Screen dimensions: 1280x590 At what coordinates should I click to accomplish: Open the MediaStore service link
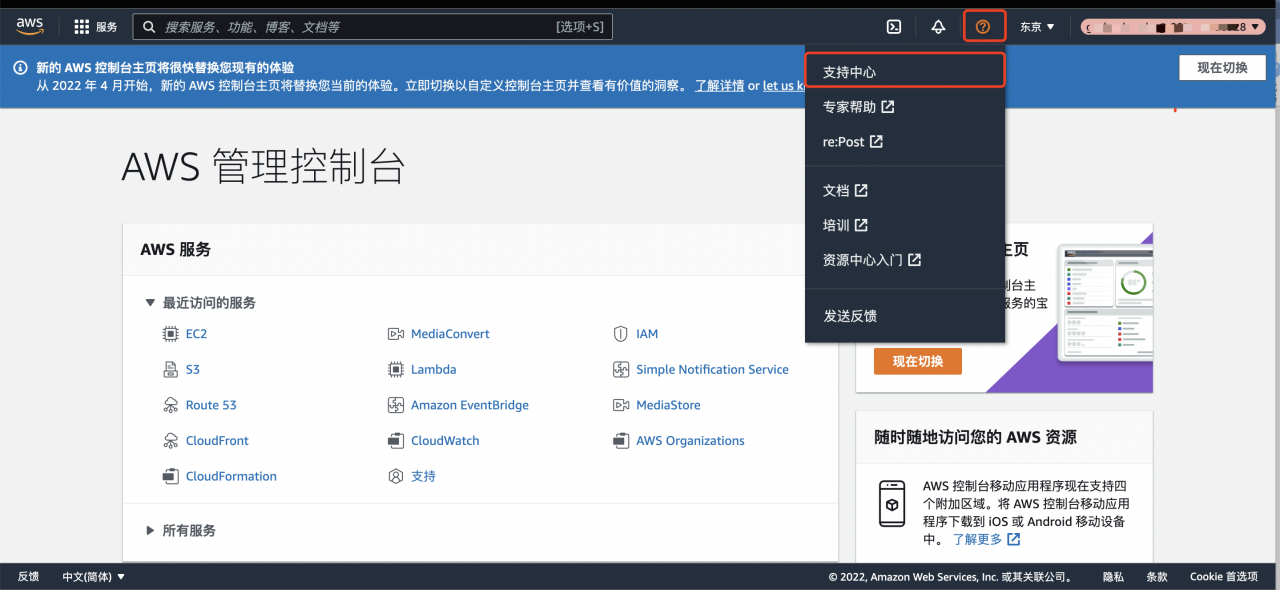coord(668,405)
